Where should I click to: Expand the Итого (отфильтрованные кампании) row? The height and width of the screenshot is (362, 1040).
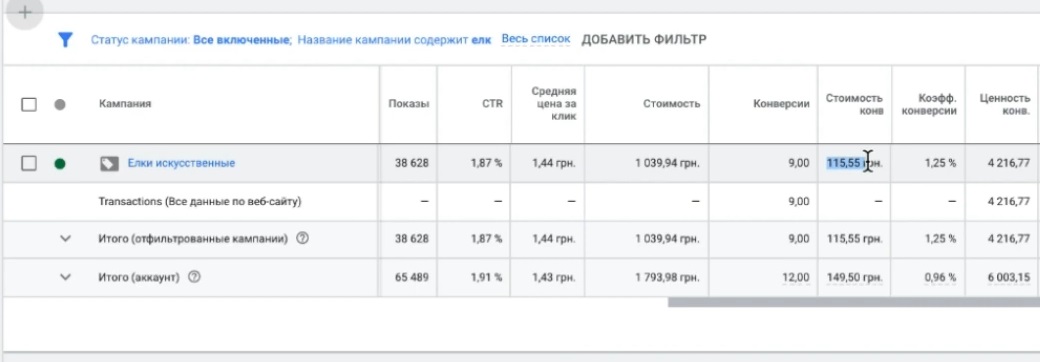[x=65, y=239]
